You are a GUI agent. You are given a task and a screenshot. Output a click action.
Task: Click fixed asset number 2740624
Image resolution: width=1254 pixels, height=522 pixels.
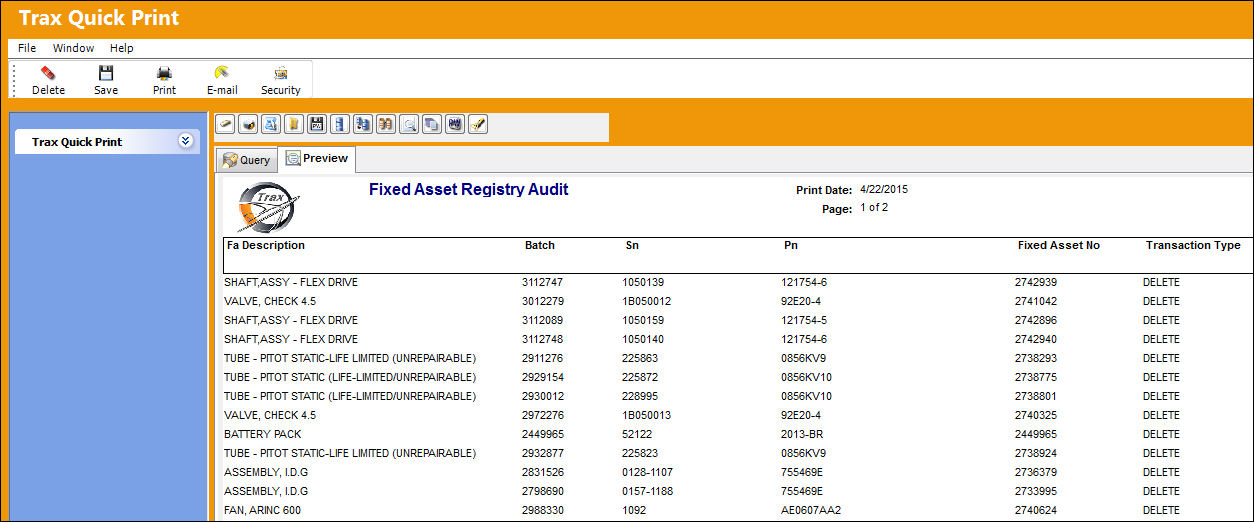pyautogui.click(x=1036, y=510)
